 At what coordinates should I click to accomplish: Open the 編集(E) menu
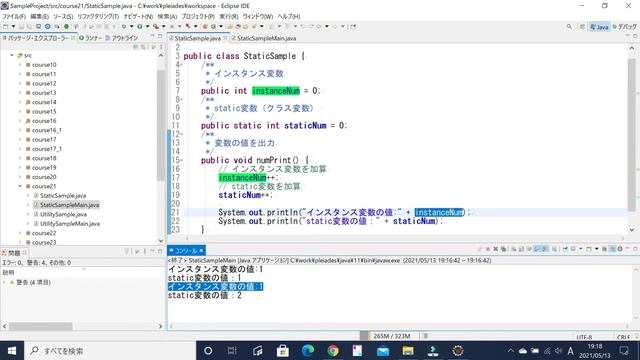[x=40, y=16]
